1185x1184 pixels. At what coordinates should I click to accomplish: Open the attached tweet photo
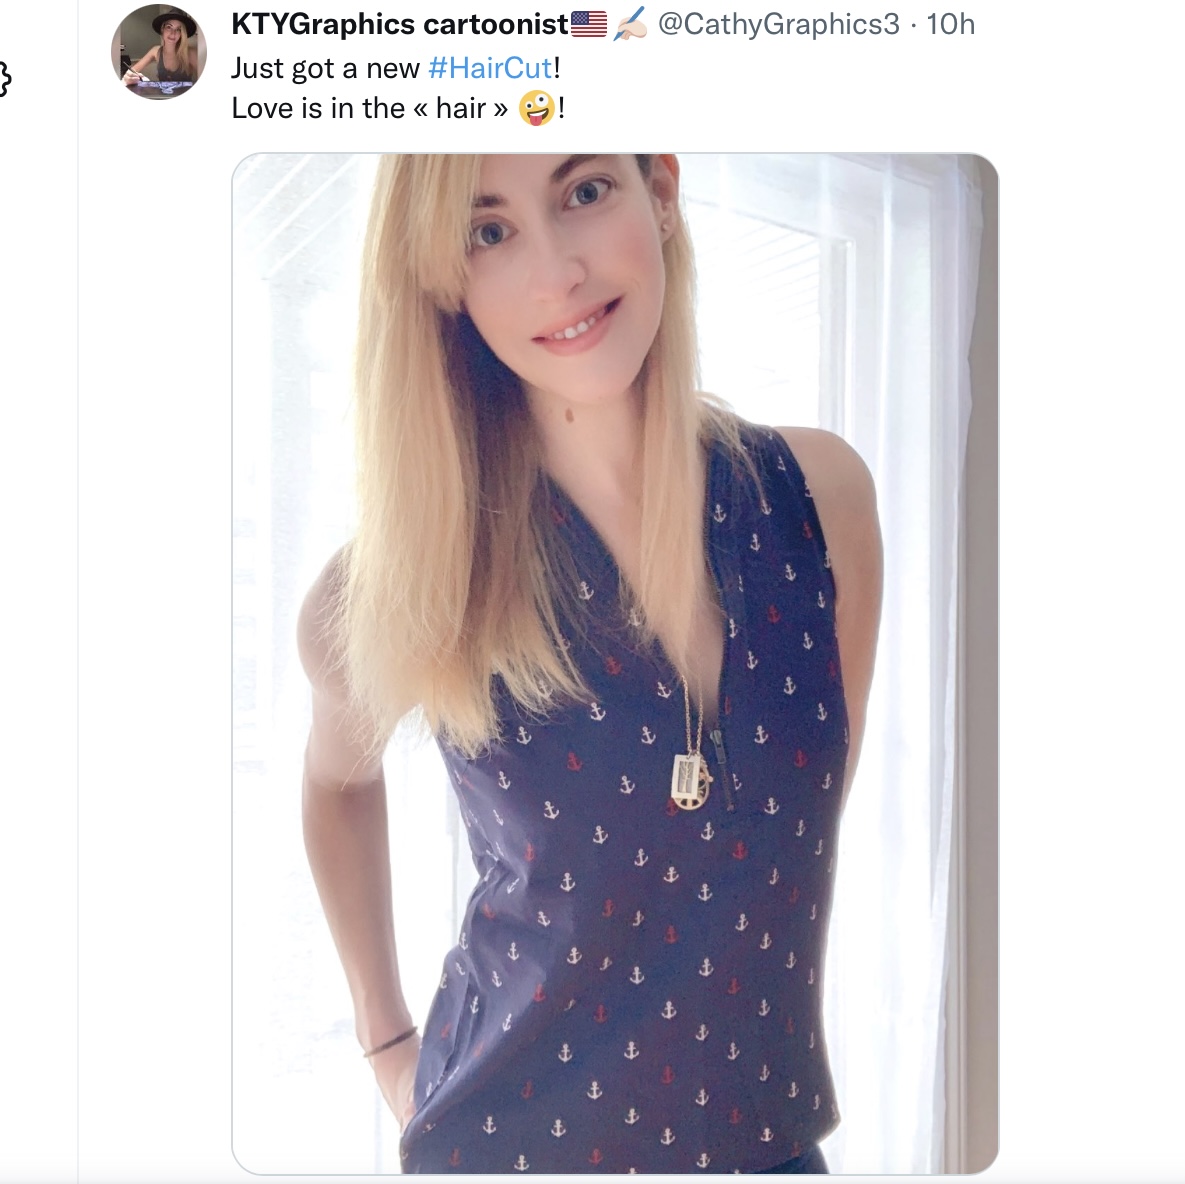pyautogui.click(x=614, y=663)
